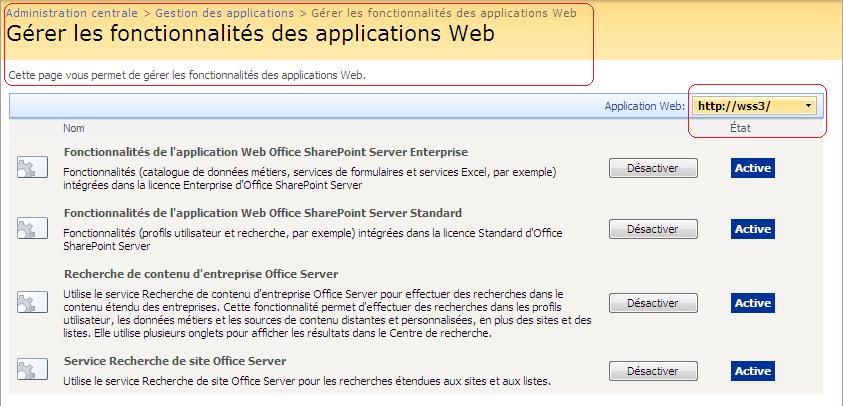Click the Nom column header
The height and width of the screenshot is (406, 843).
[x=73, y=129]
